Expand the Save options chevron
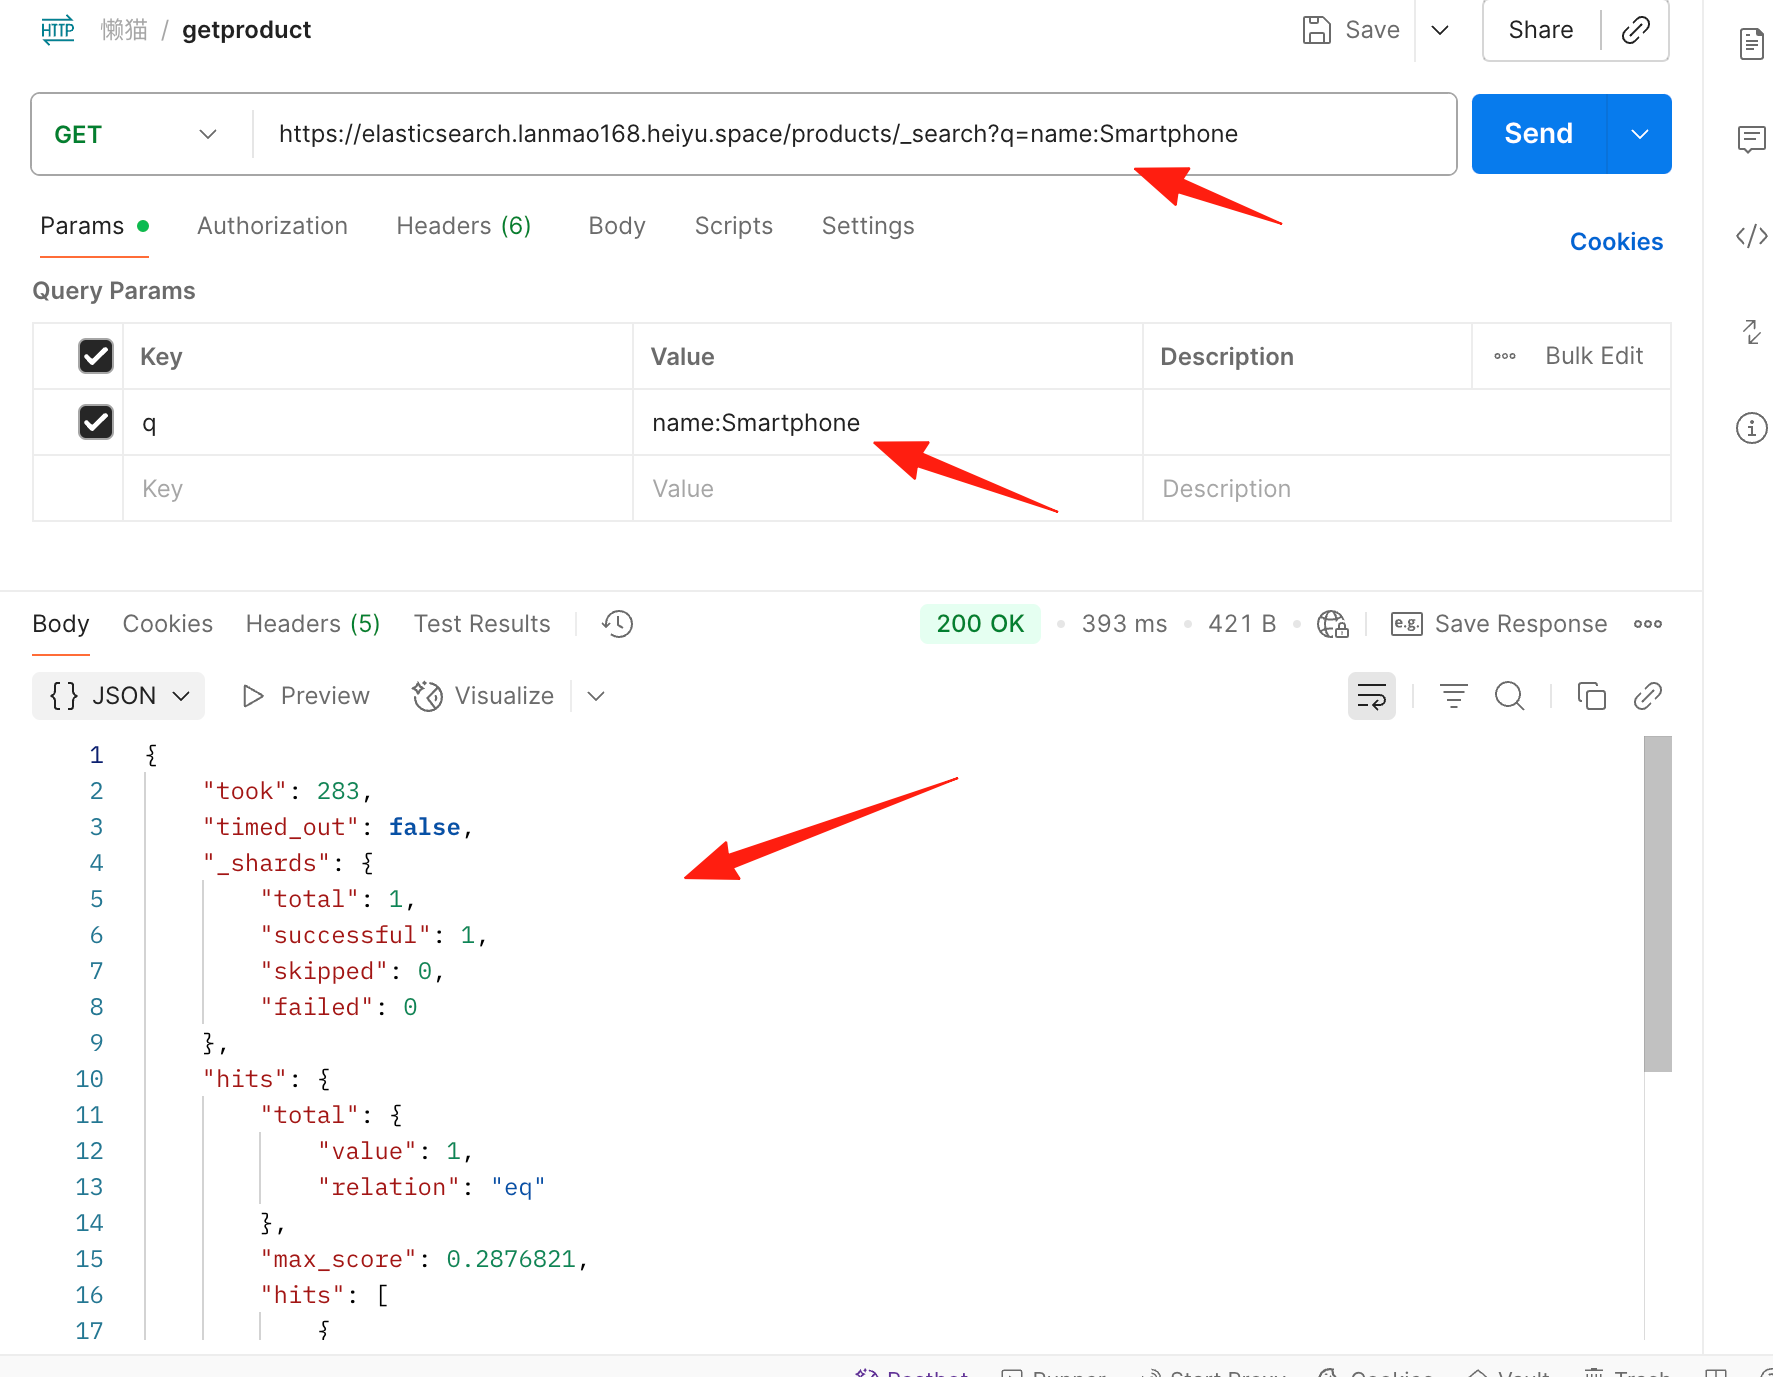This screenshot has width=1774, height=1378. point(1440,30)
